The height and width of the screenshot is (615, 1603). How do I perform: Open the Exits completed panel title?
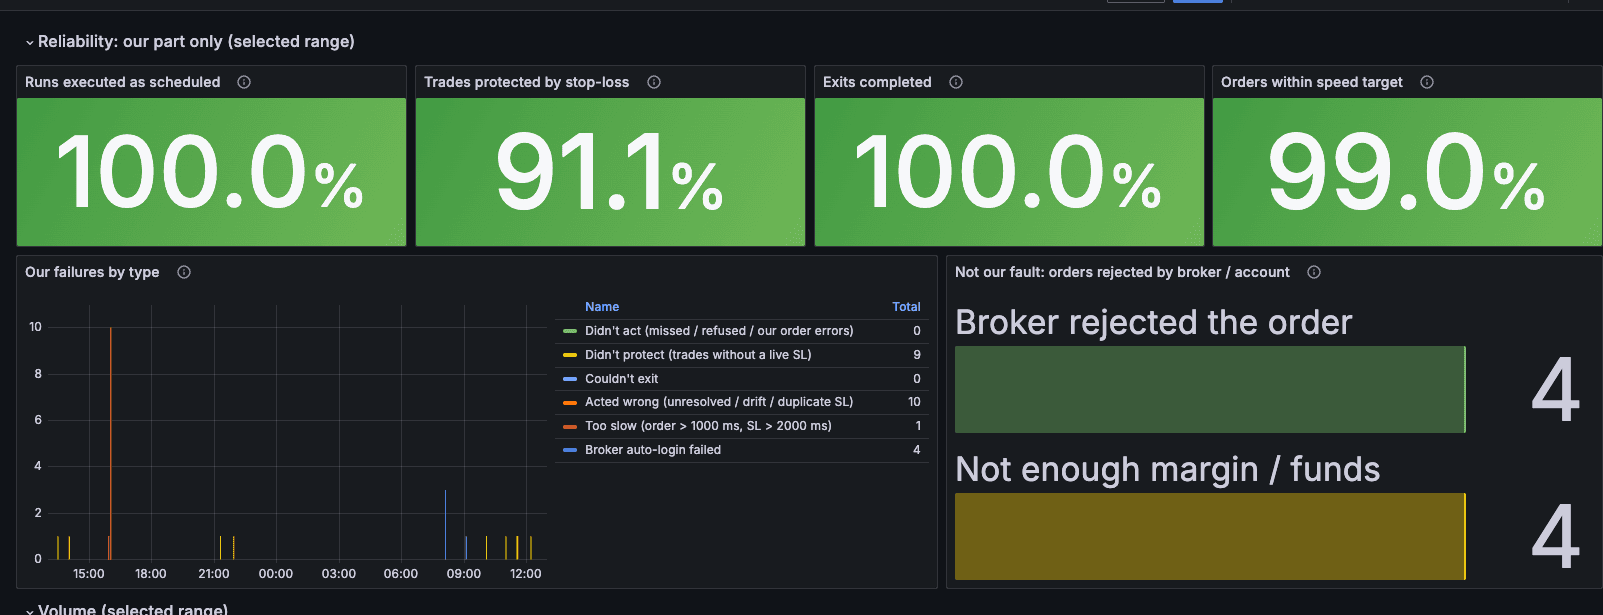(x=877, y=82)
